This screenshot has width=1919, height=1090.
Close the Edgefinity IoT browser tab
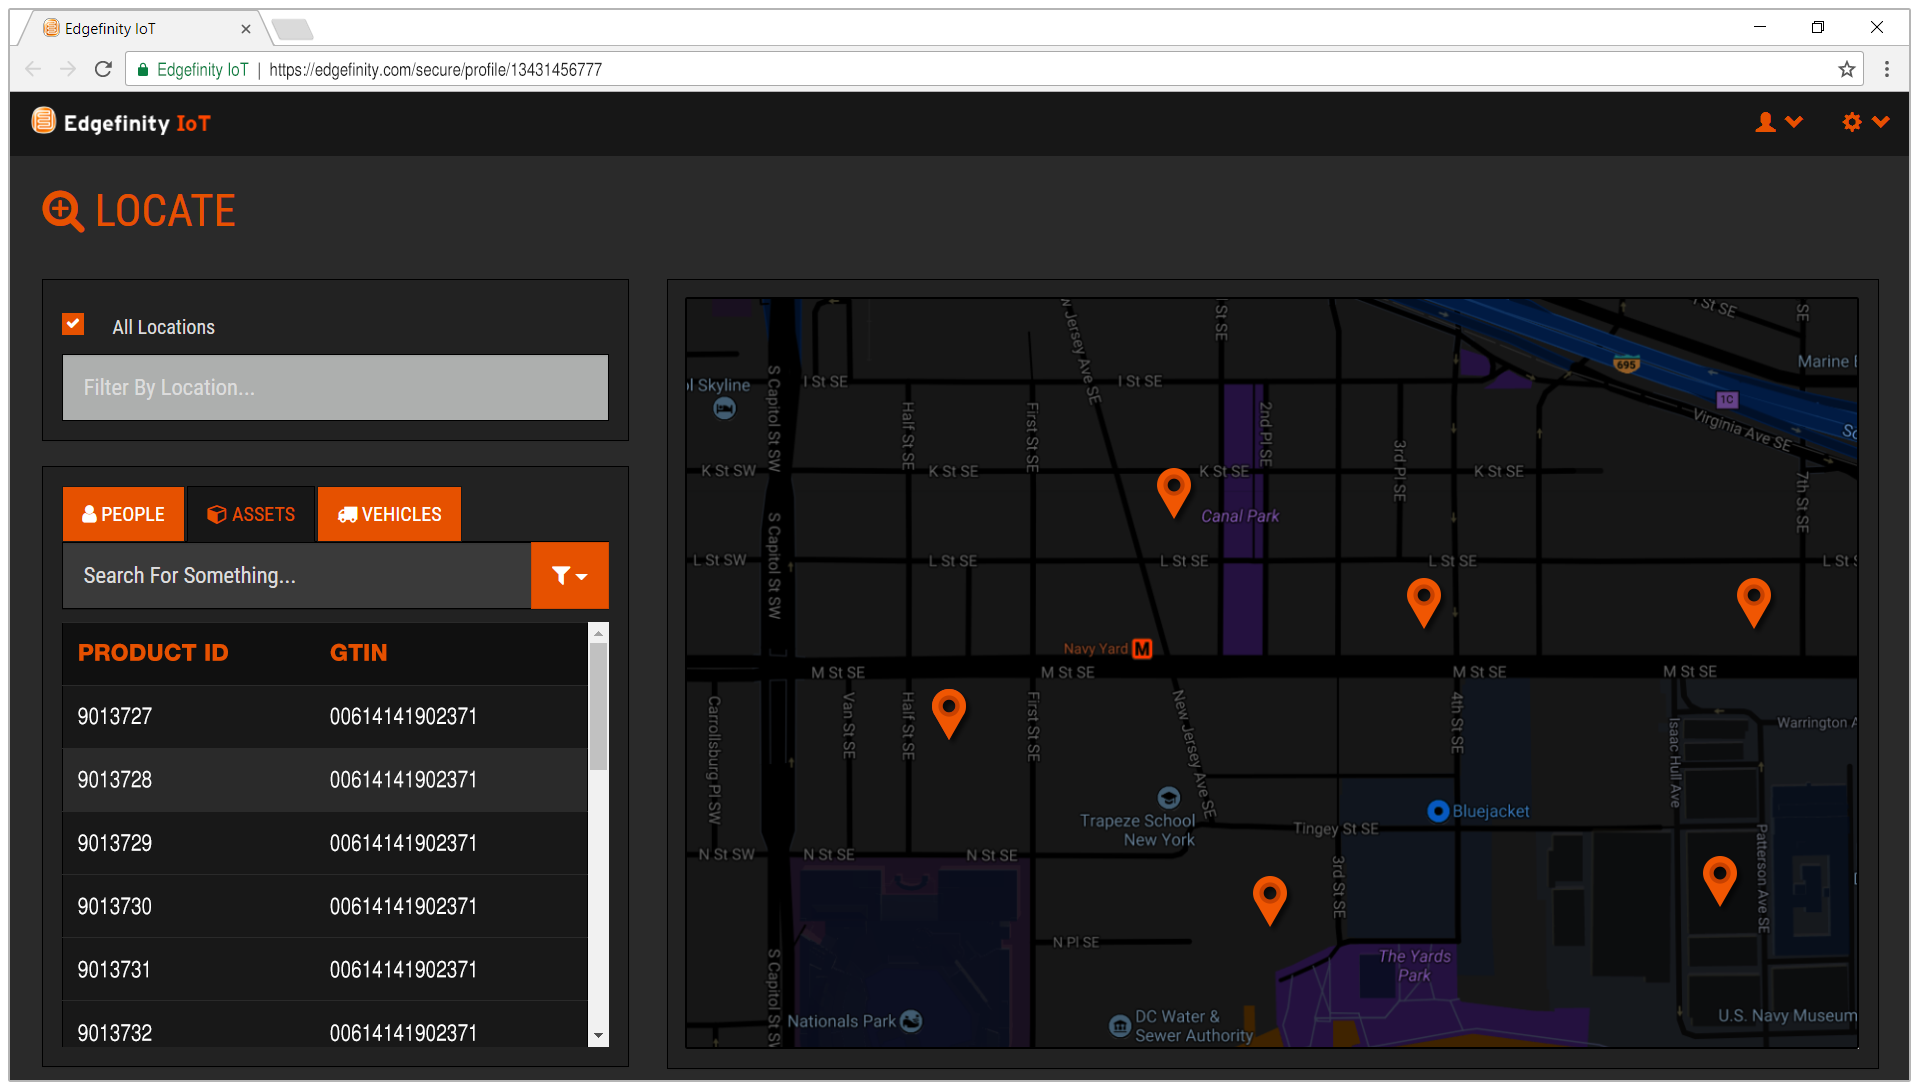pos(246,29)
